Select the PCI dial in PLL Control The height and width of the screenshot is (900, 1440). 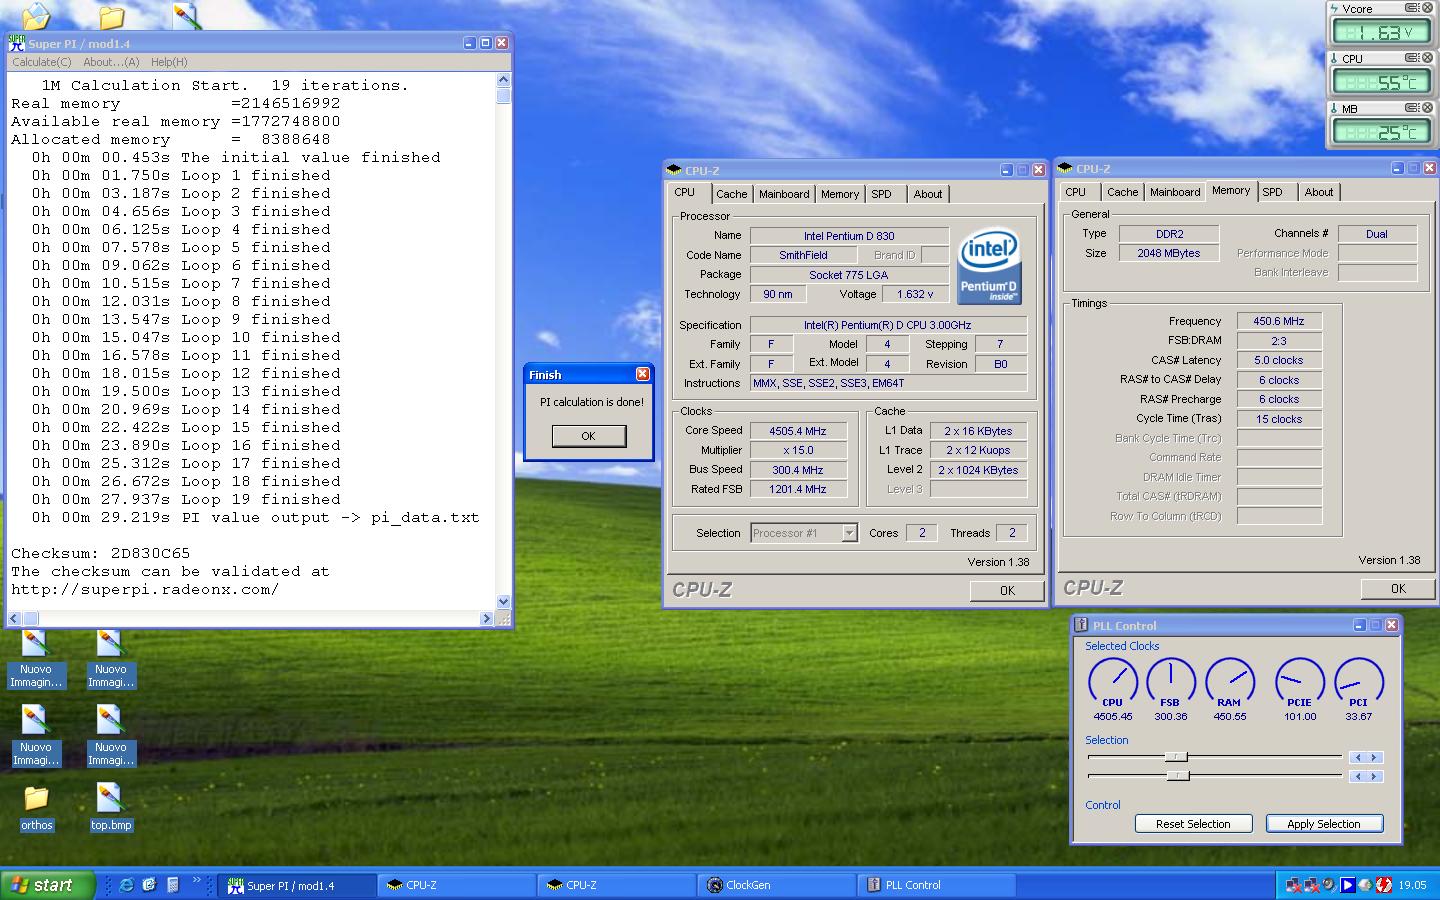(x=1358, y=681)
